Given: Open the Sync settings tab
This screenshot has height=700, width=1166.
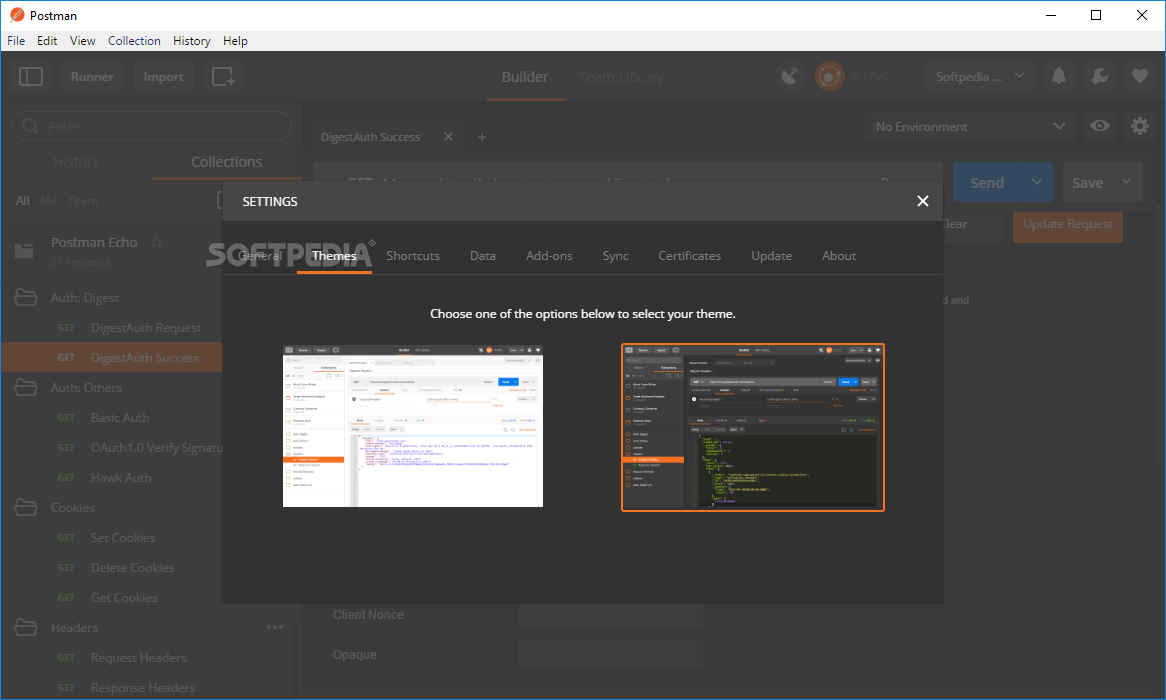Looking at the screenshot, I should pos(615,255).
